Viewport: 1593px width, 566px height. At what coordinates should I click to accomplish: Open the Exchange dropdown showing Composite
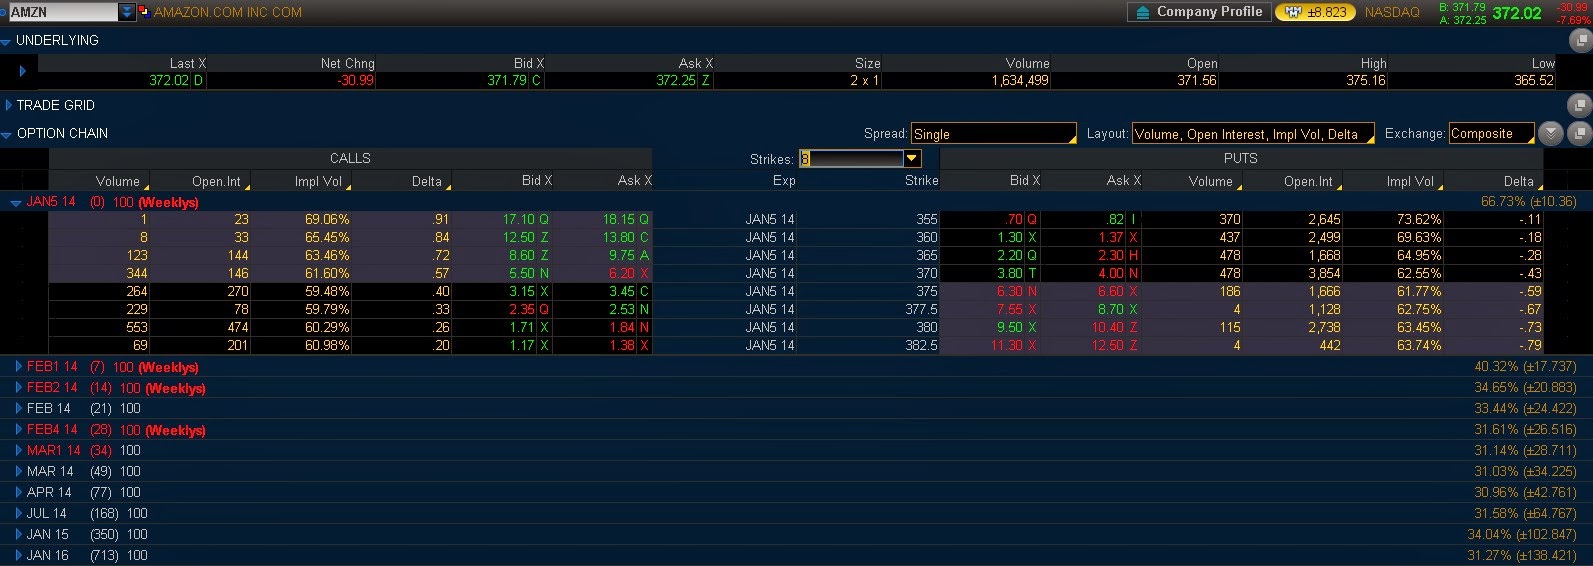tap(1492, 134)
